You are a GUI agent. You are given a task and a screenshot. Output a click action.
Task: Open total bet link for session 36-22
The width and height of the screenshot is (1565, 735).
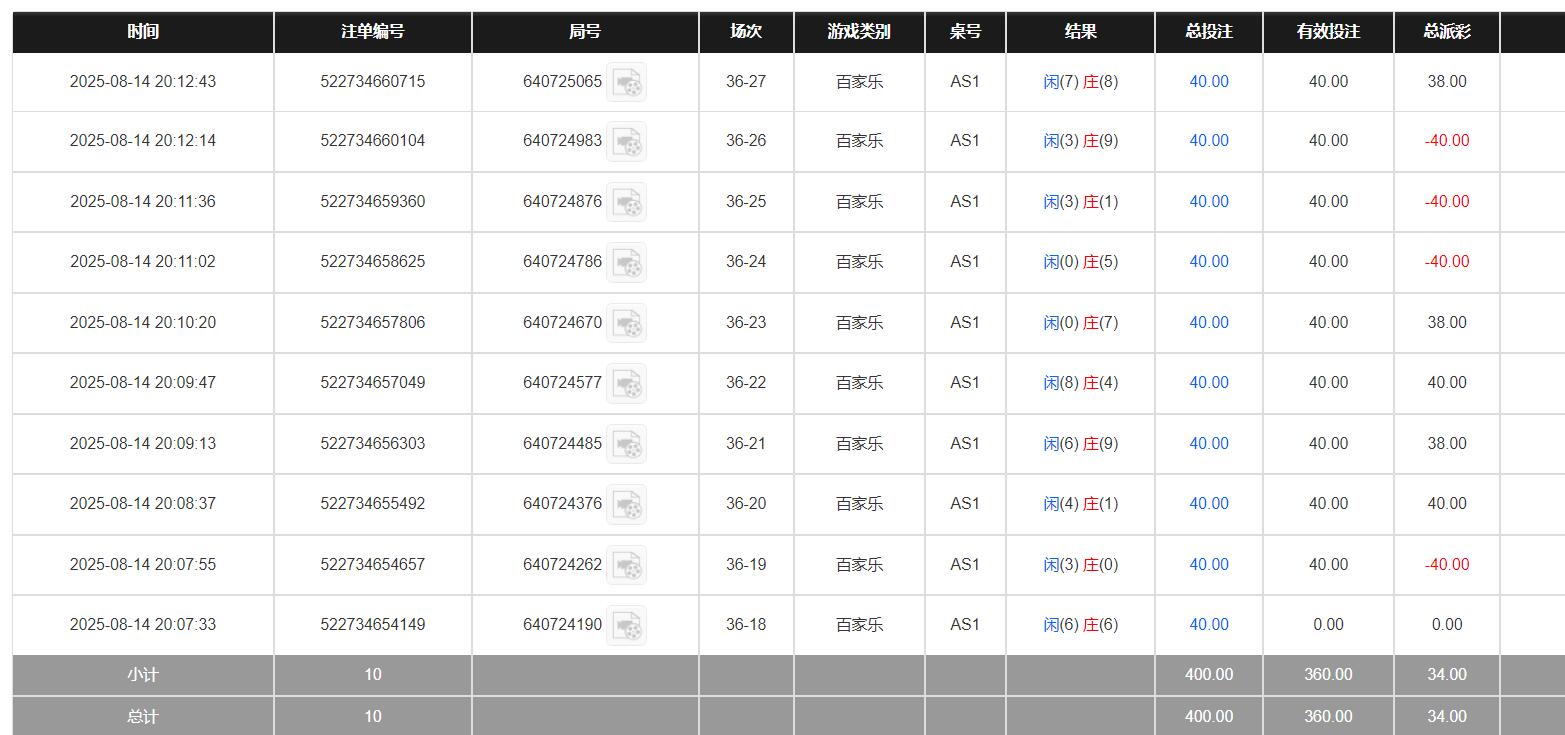(1208, 383)
